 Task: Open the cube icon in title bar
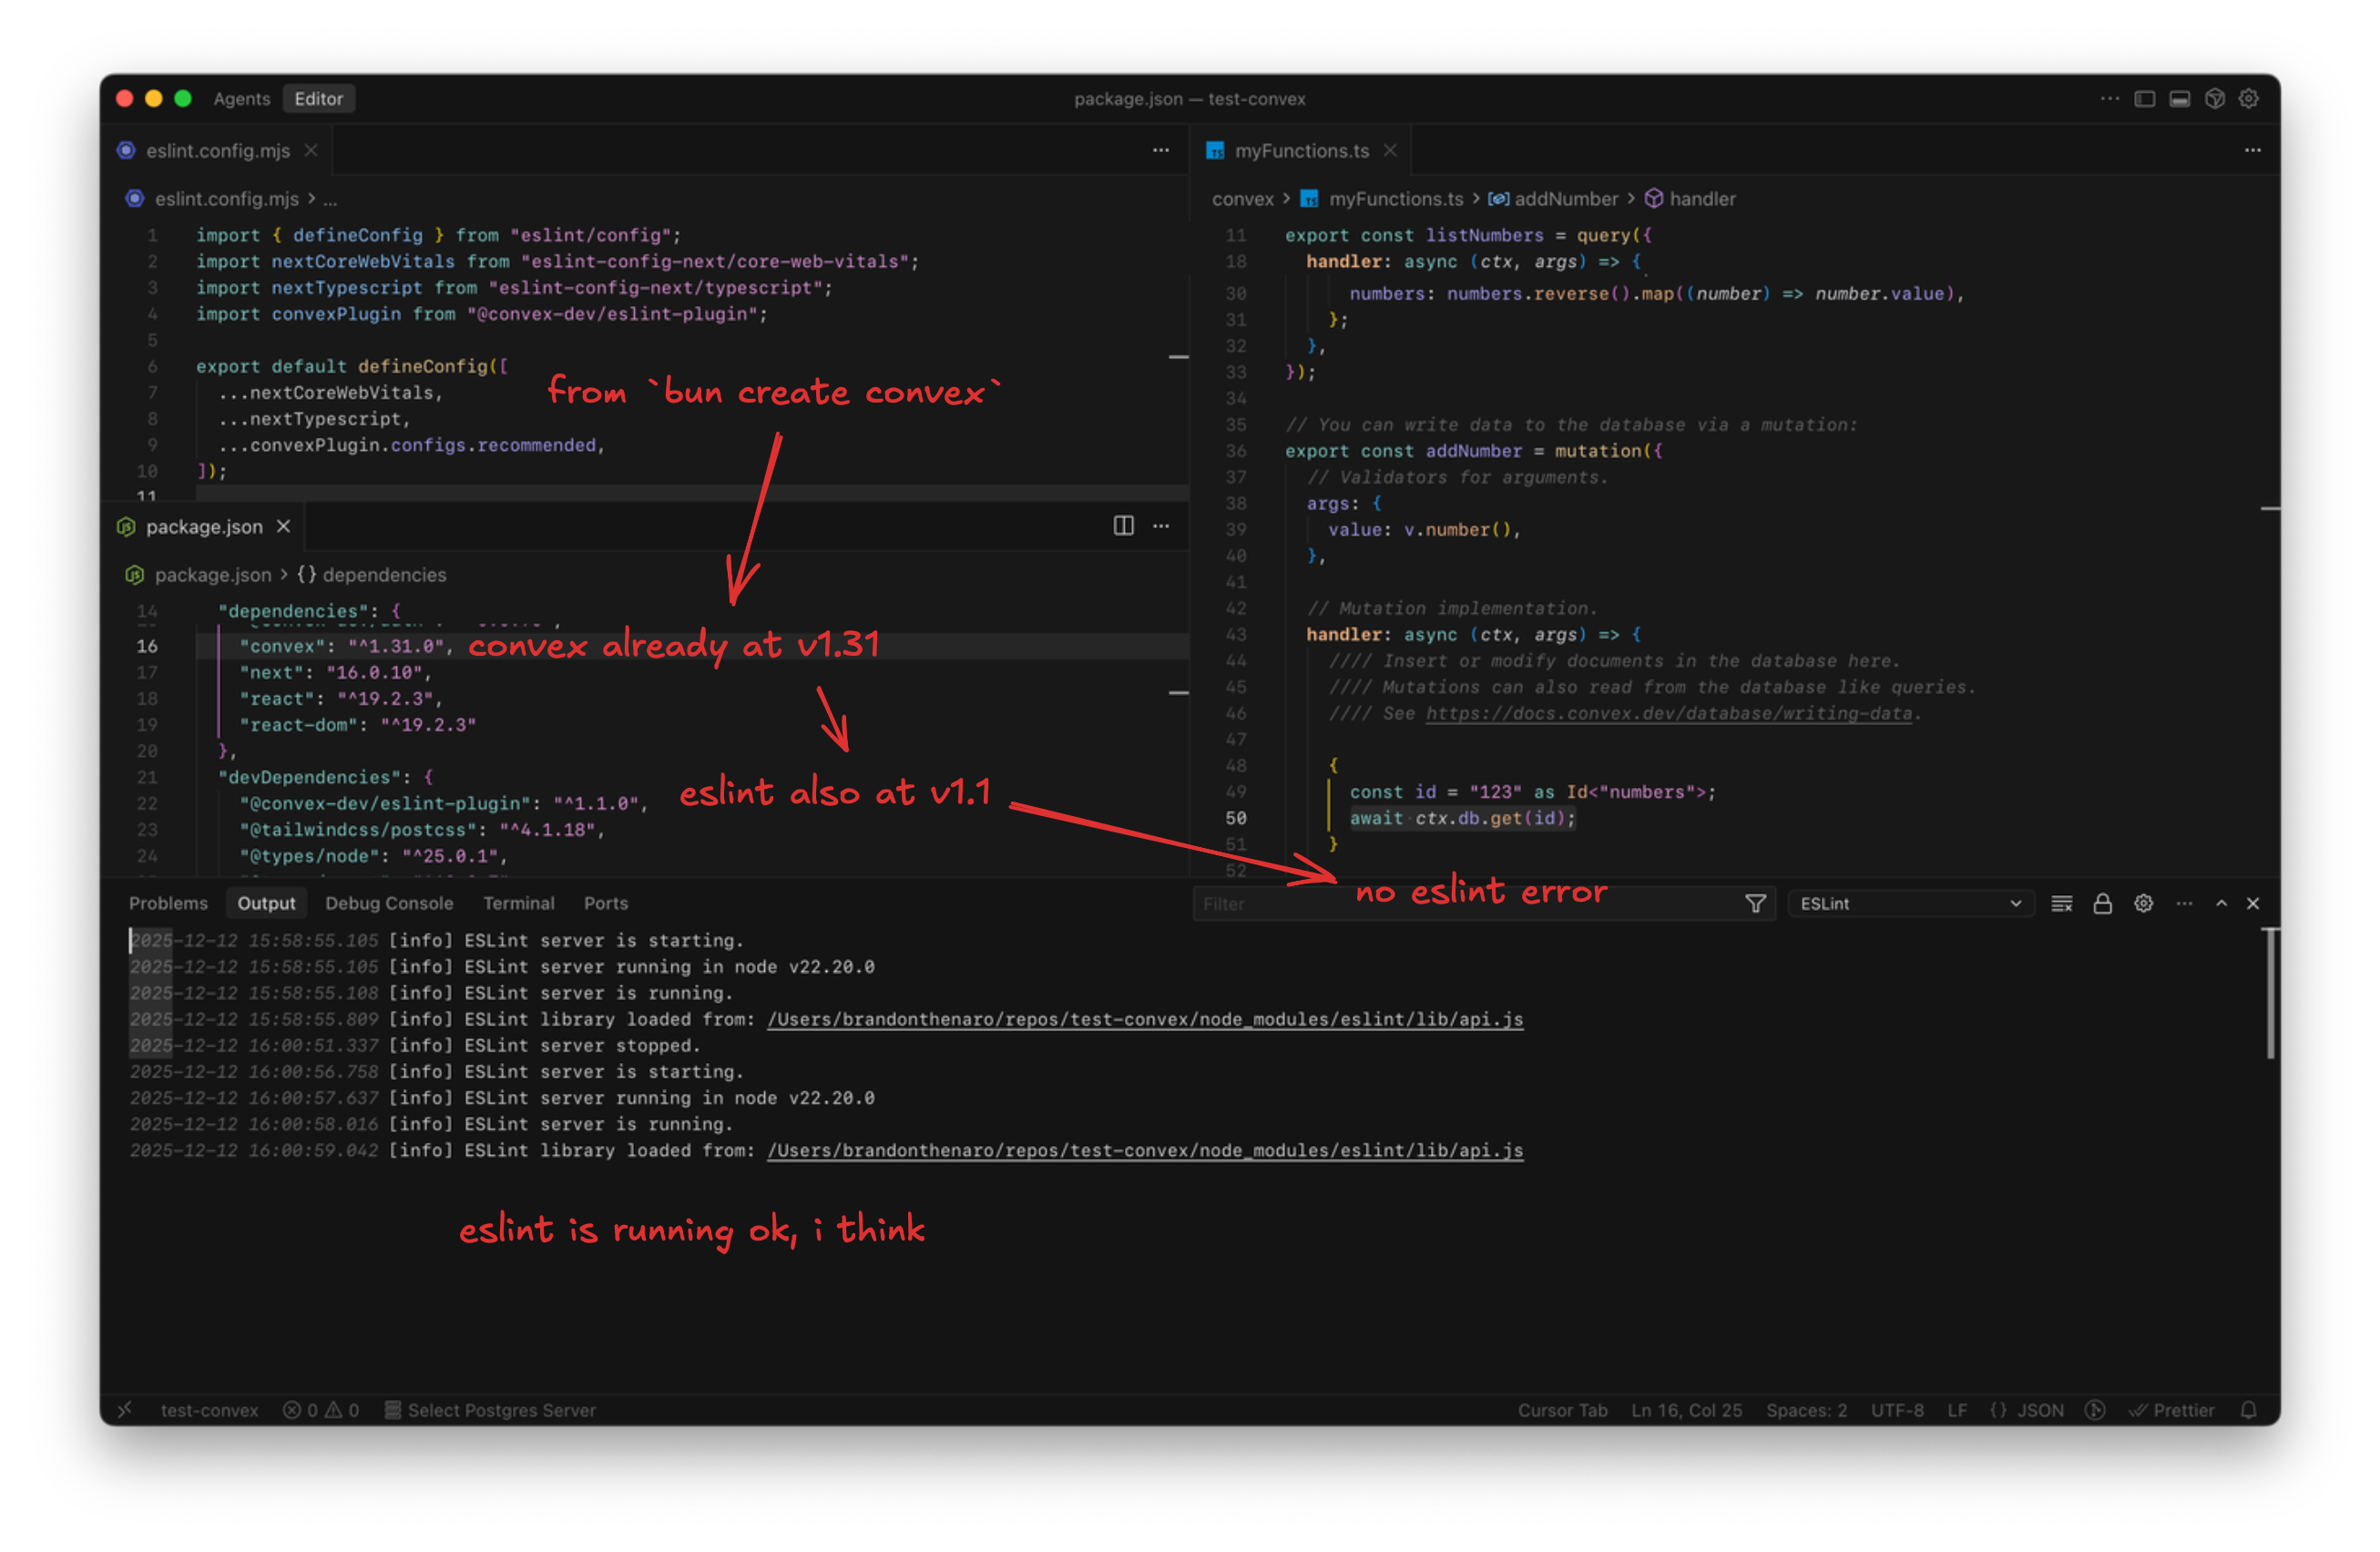click(2214, 99)
